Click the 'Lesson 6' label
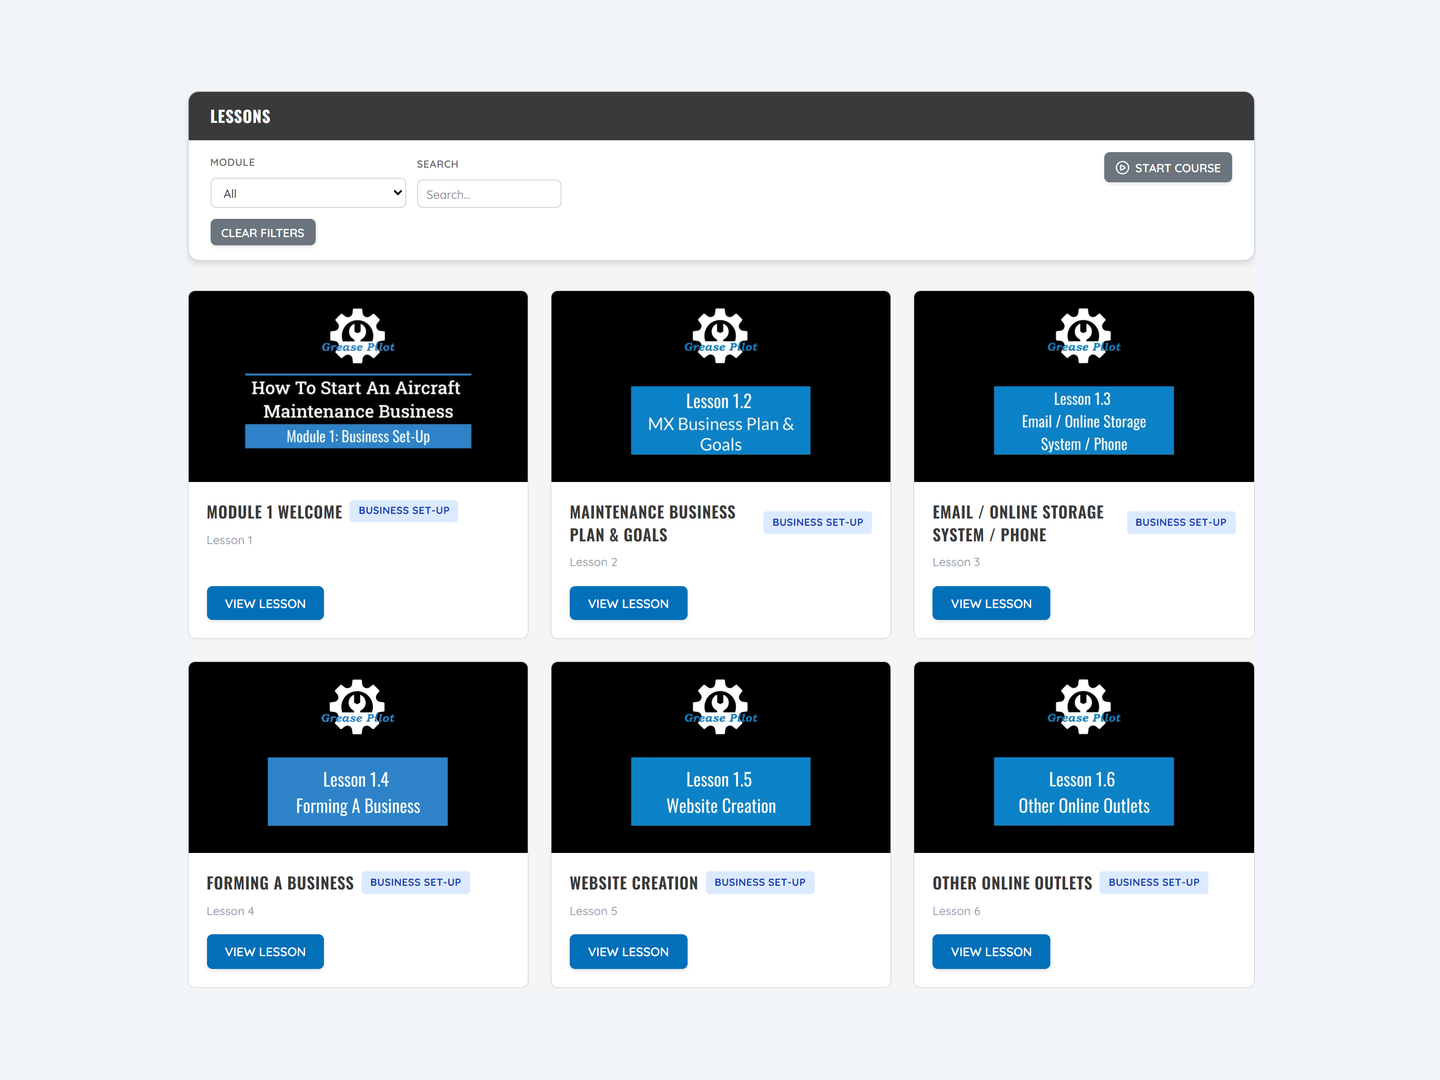The image size is (1440, 1080). click(957, 911)
